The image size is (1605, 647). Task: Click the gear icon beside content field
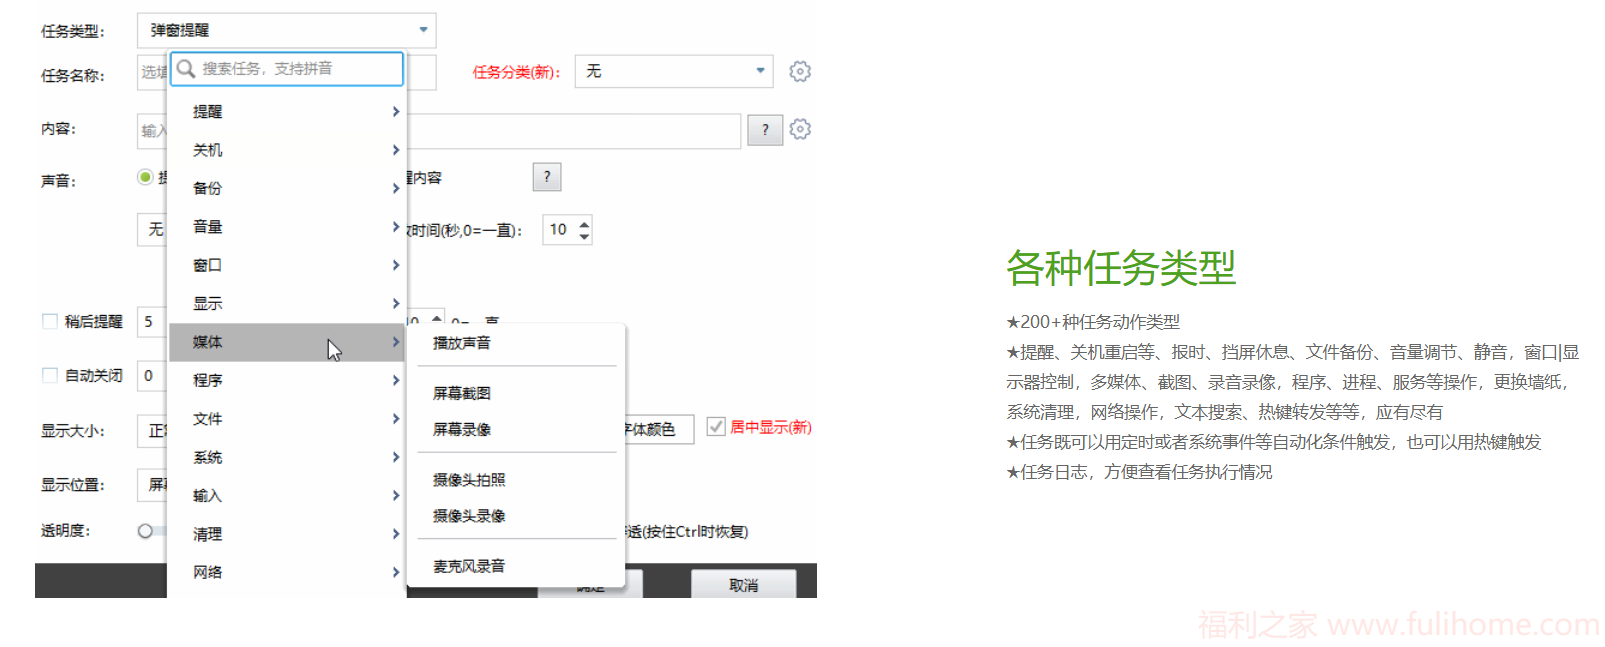point(799,129)
